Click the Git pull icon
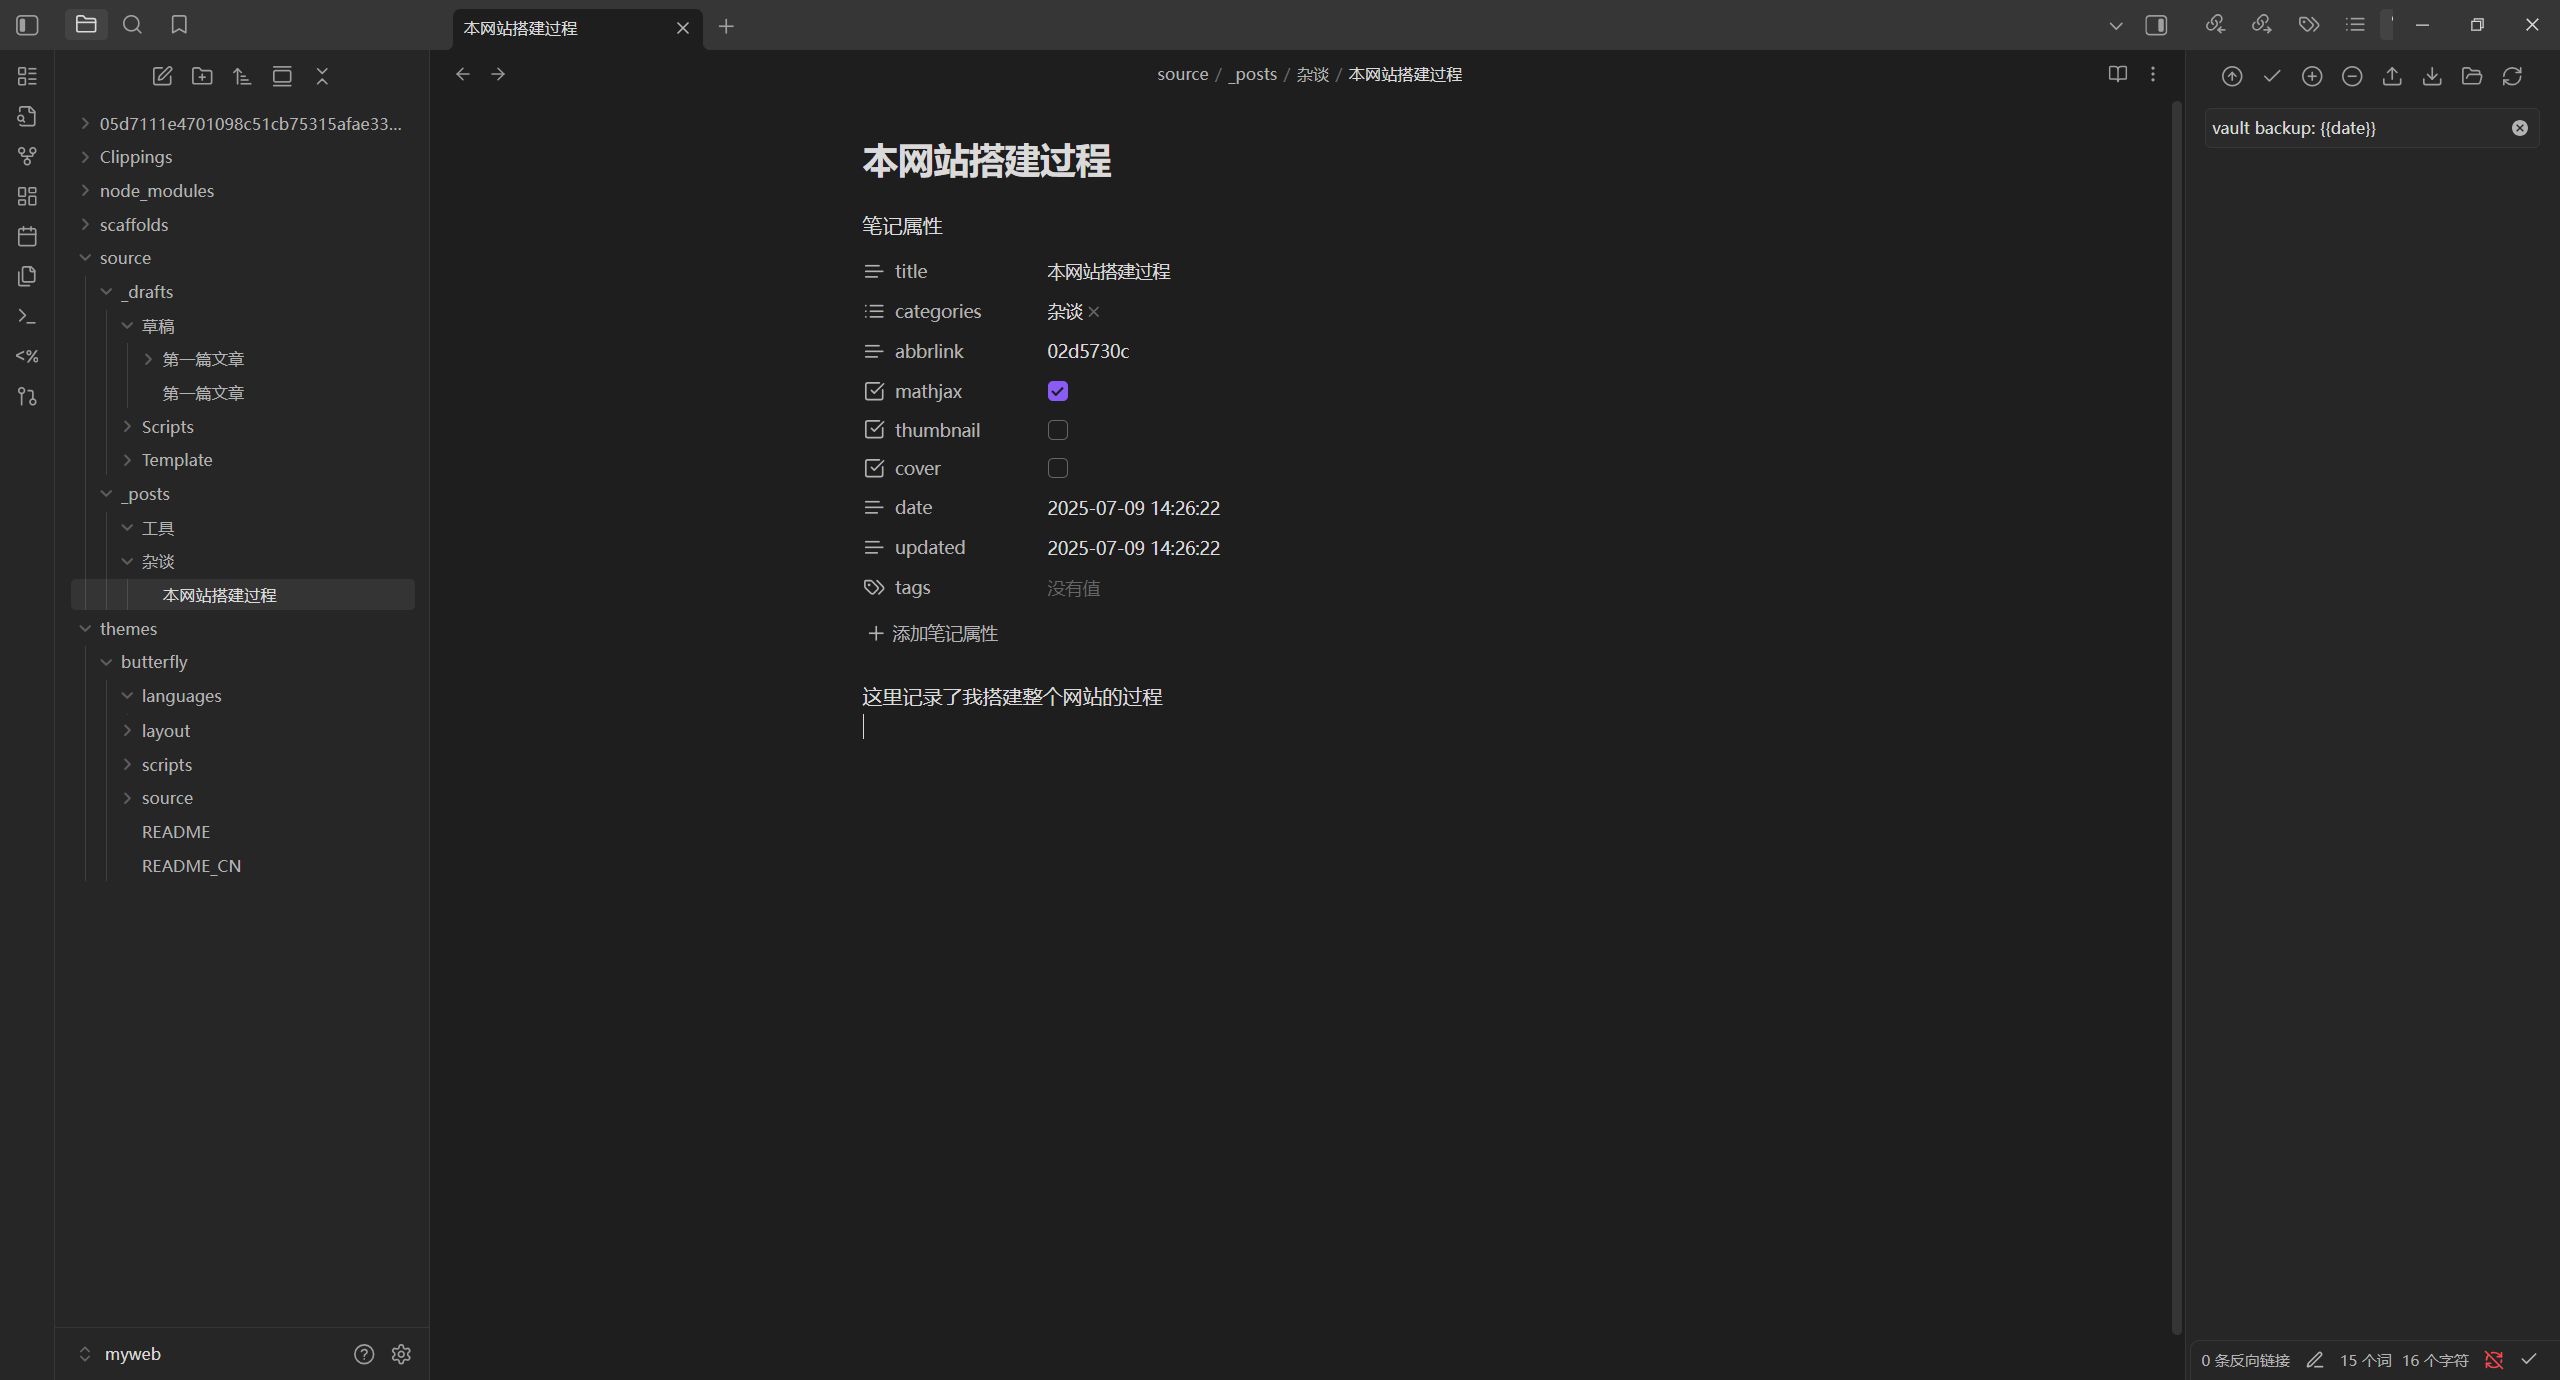2560x1380 pixels. pos(2431,76)
